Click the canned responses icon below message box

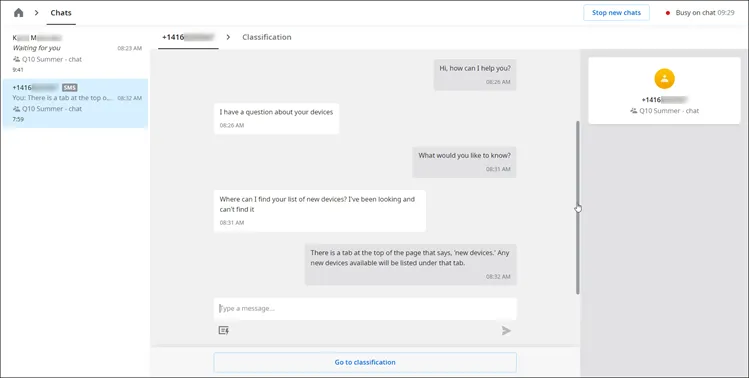[x=224, y=330]
